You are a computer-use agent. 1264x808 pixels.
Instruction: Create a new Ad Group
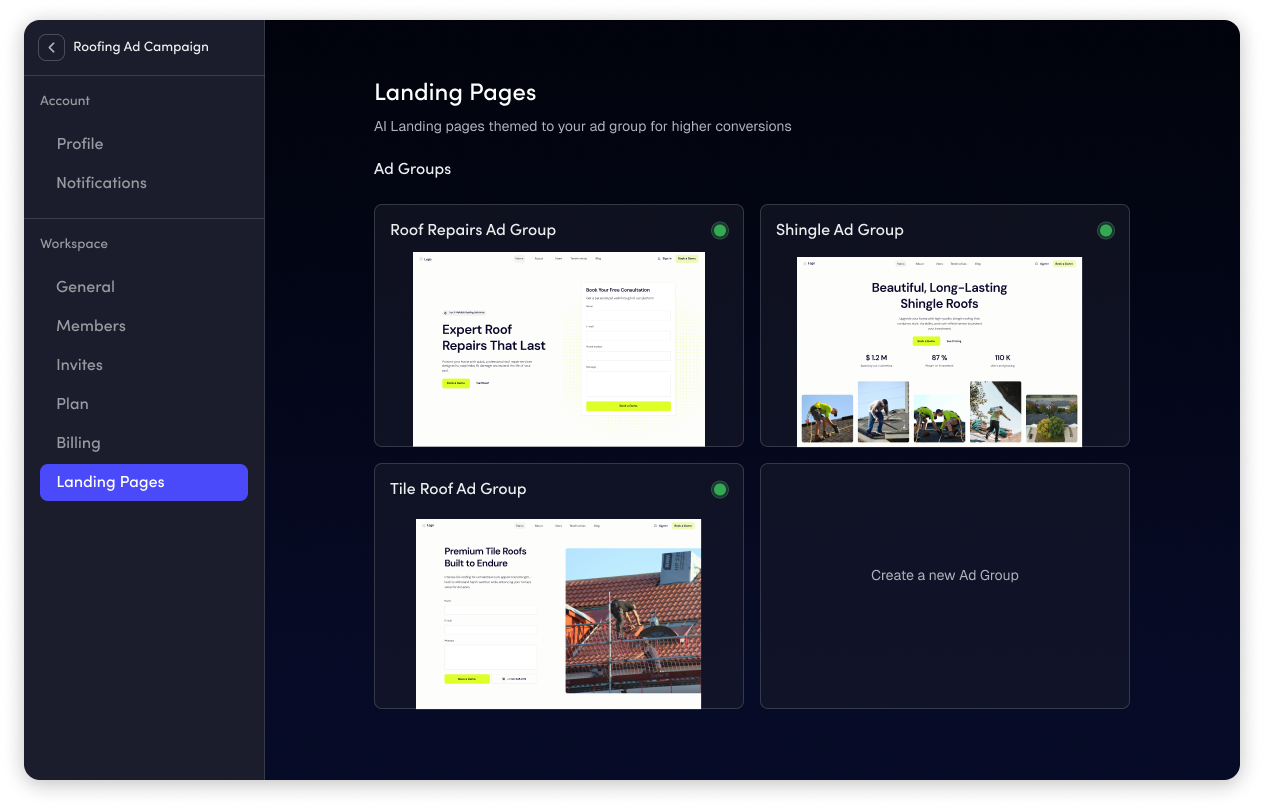944,575
